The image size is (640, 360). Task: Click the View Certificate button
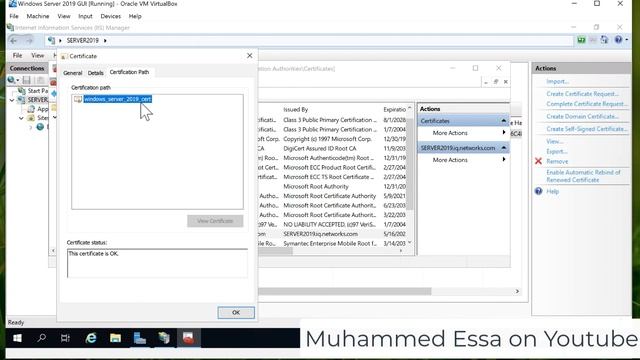215,221
